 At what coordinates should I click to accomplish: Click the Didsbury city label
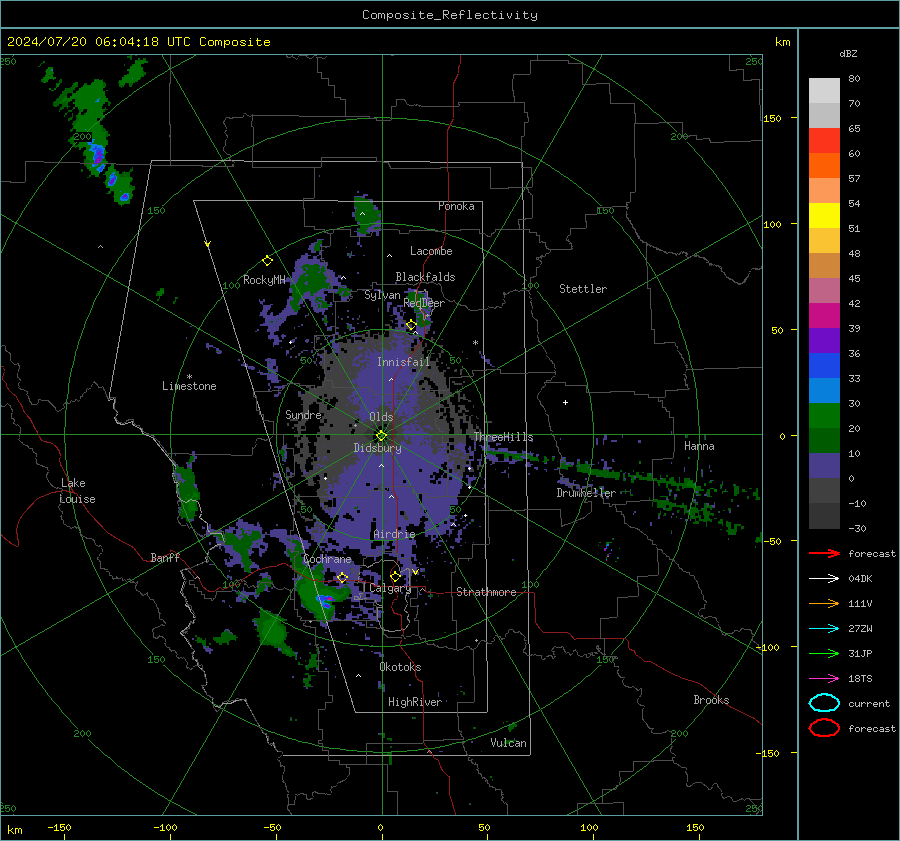tap(378, 448)
